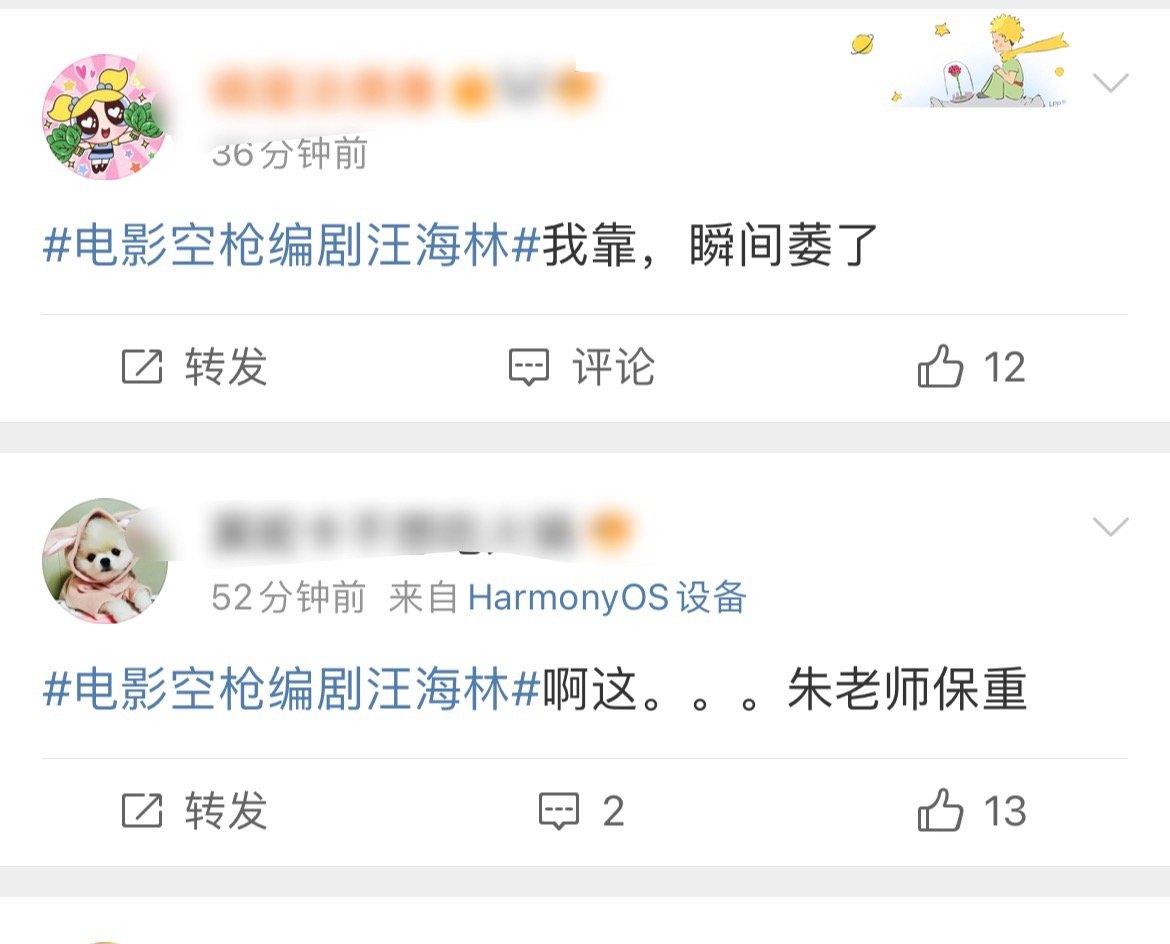Tap the 转发 label on the first post

(x=225, y=366)
